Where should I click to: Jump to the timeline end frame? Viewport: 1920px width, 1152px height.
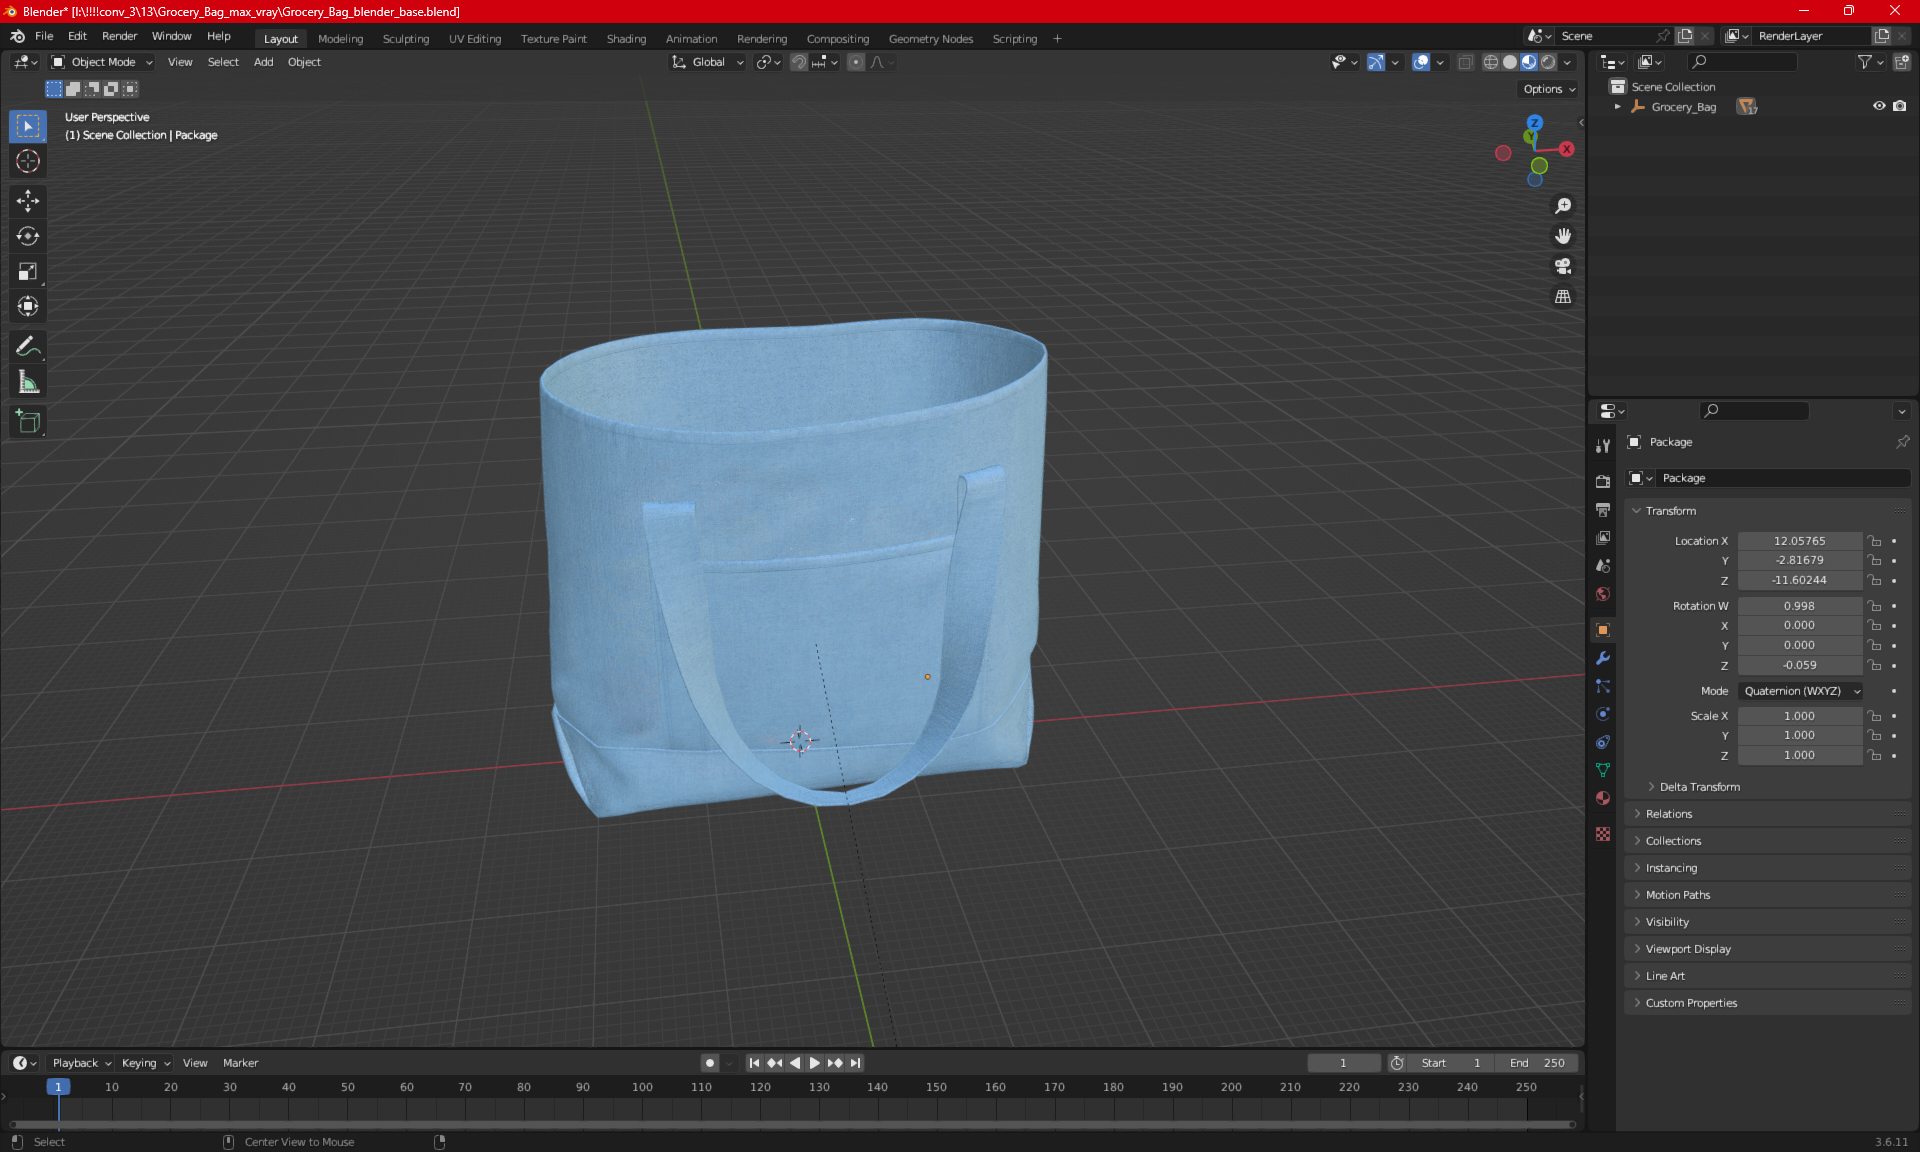point(855,1063)
